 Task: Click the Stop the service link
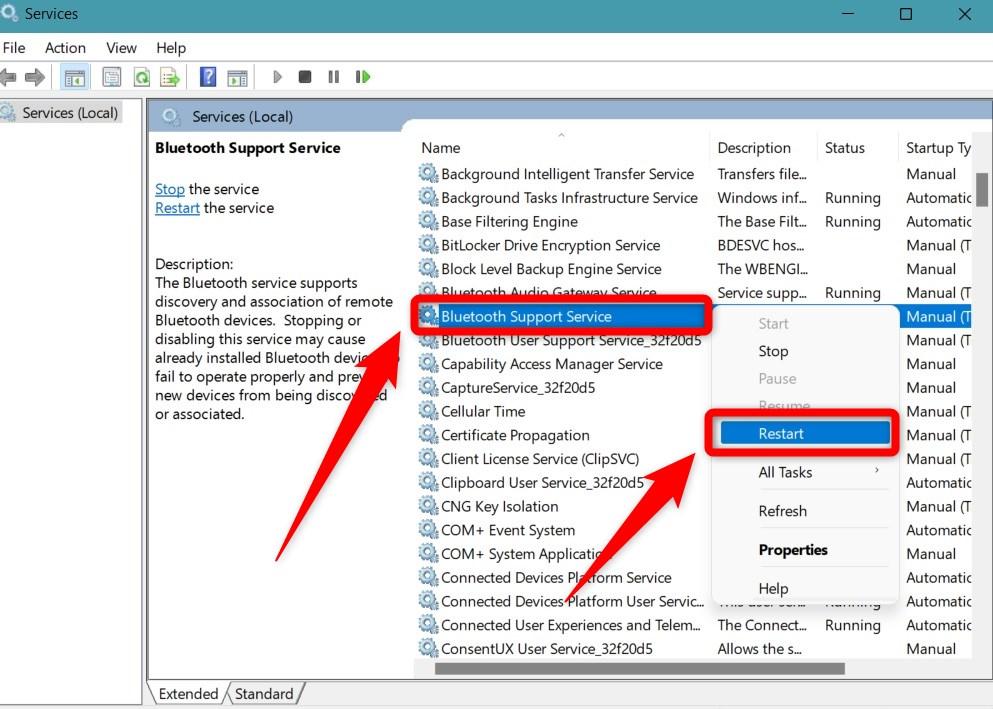coord(170,189)
